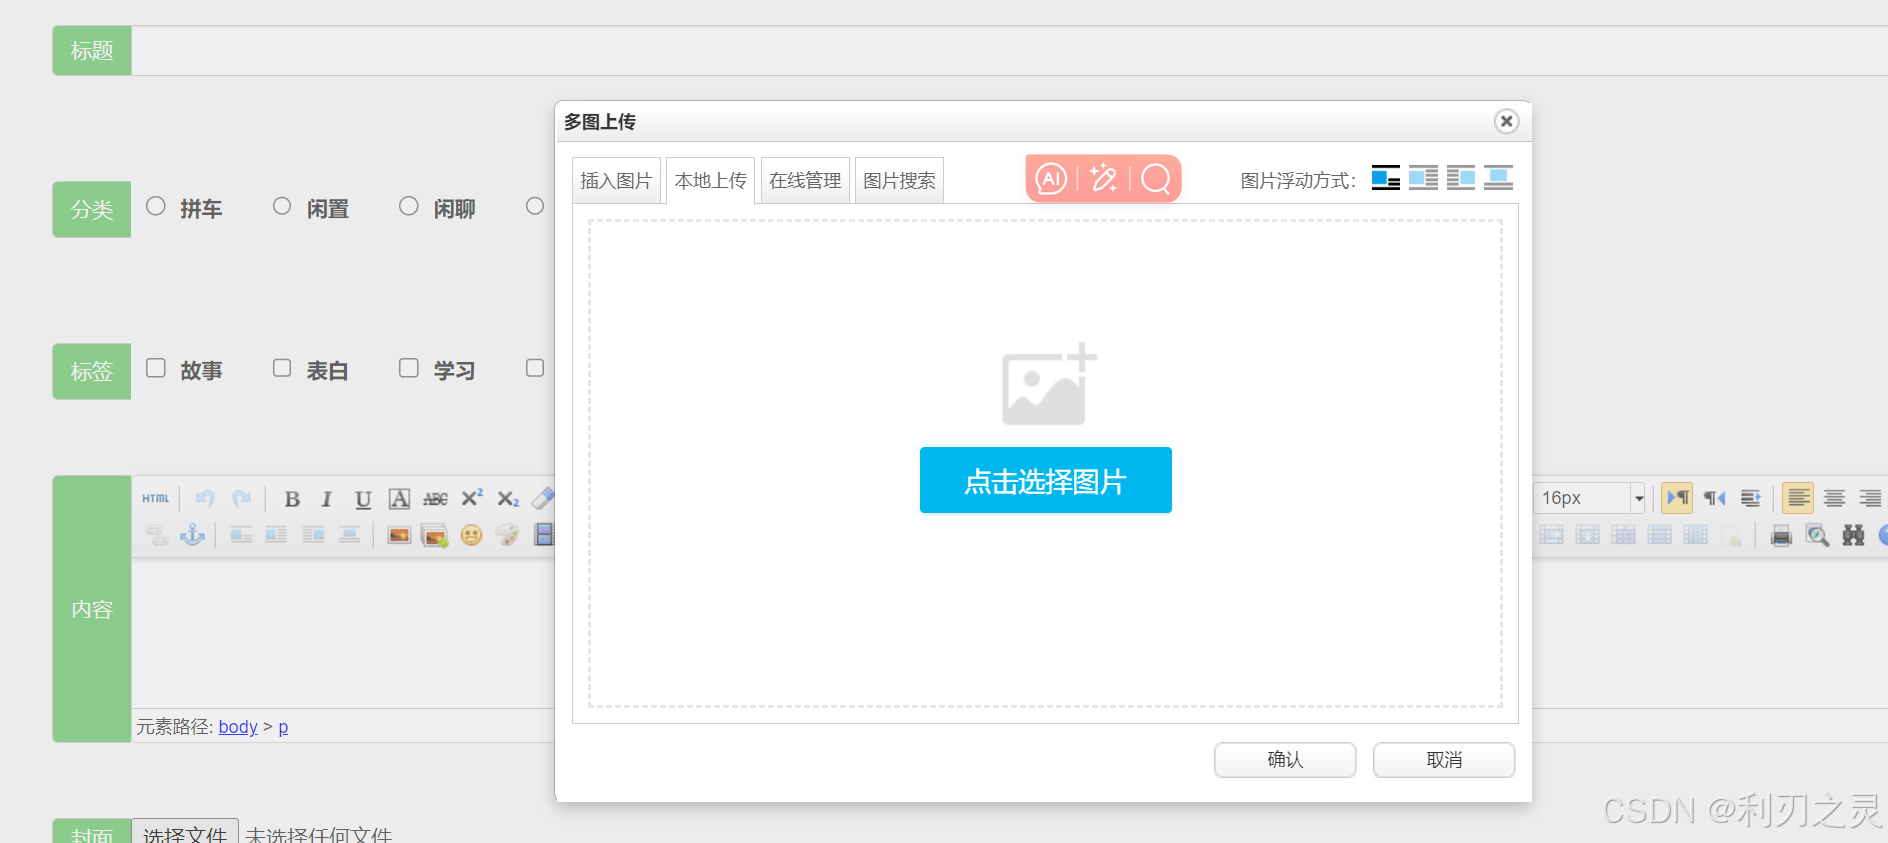Click 点击选择图片 button
Viewport: 1888px width, 843px height.
click(x=1045, y=480)
